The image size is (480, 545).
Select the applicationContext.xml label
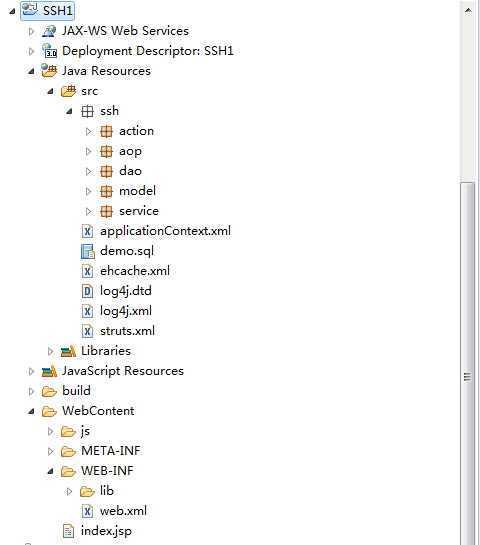[x=165, y=231]
